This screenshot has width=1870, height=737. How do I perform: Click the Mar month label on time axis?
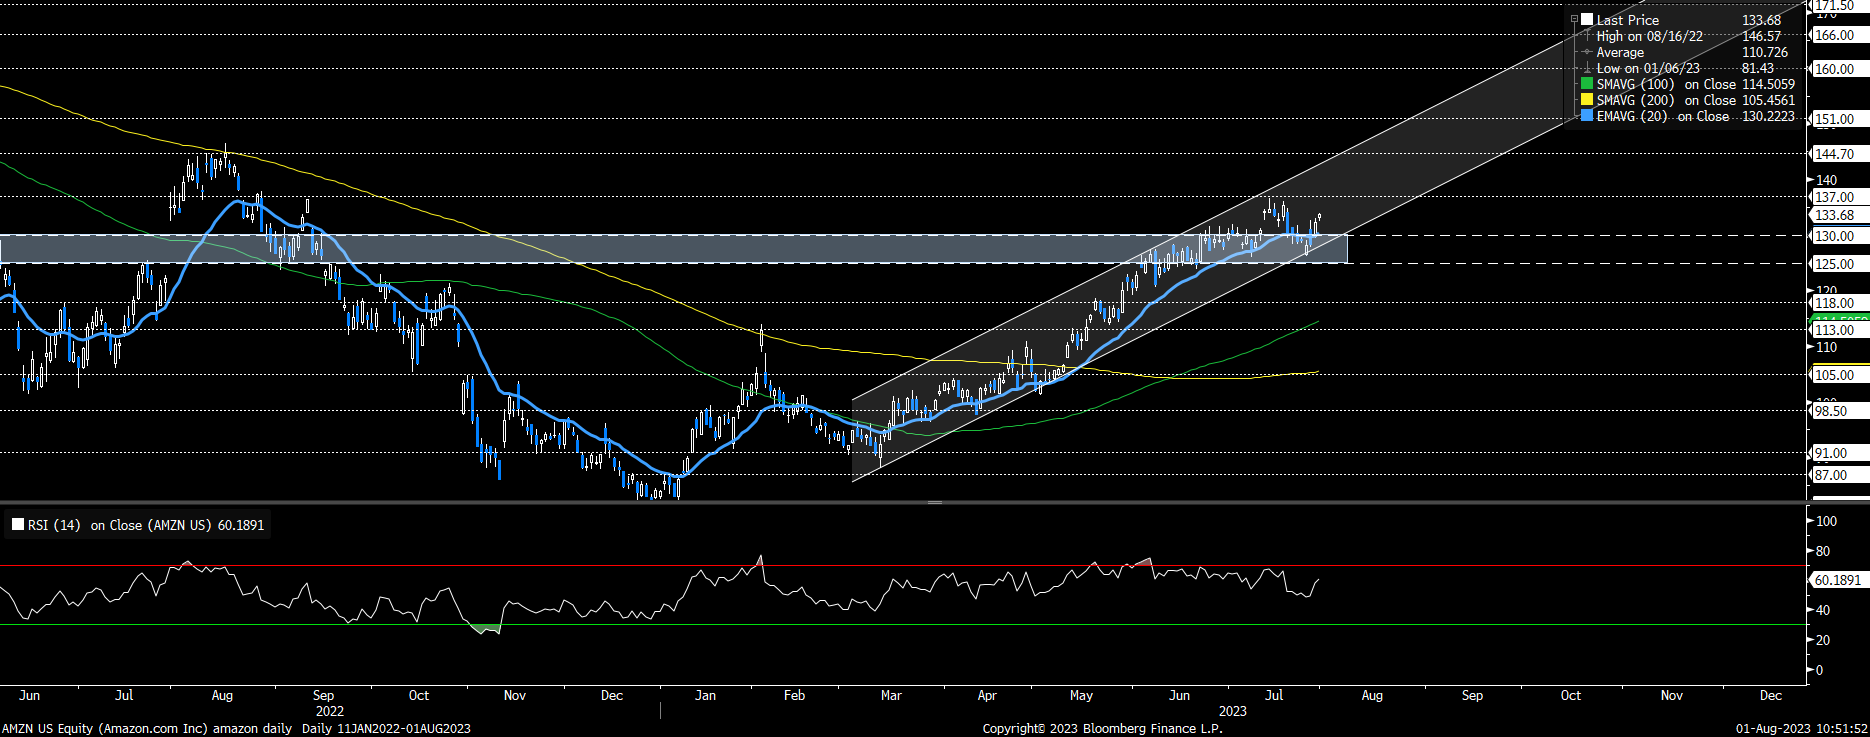[890, 695]
